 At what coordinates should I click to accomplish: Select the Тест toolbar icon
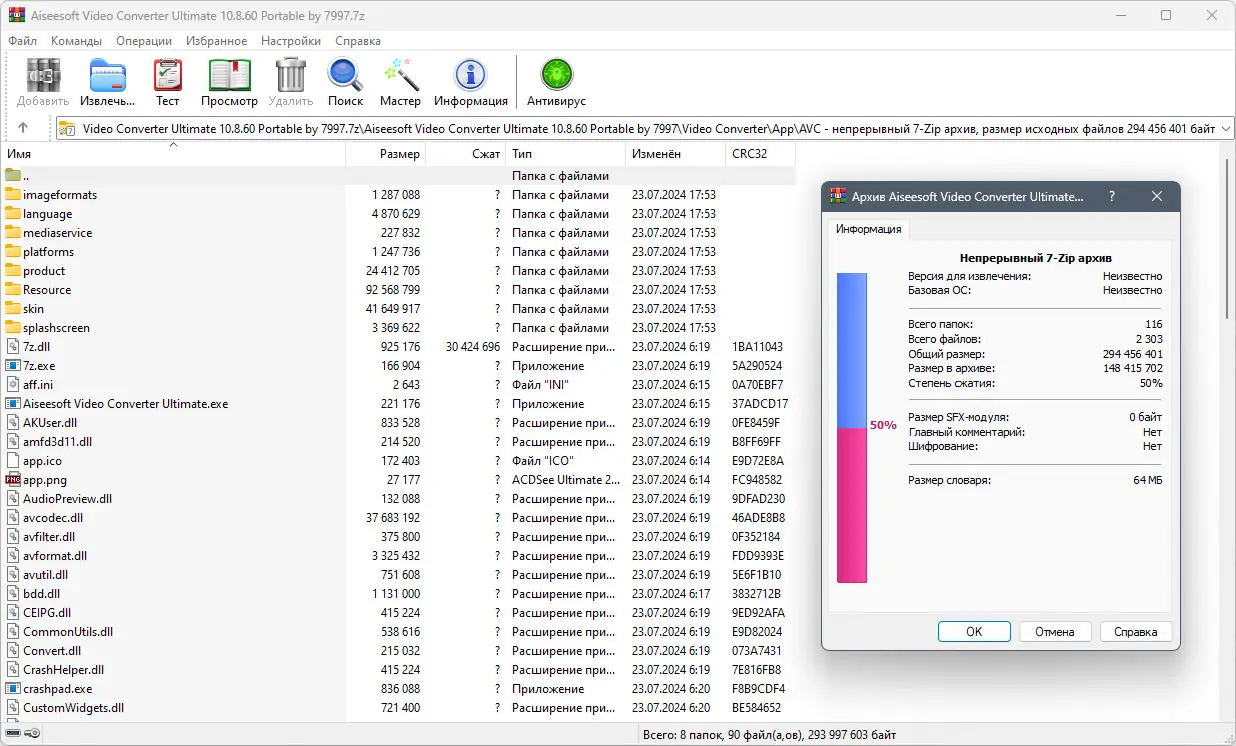(167, 82)
